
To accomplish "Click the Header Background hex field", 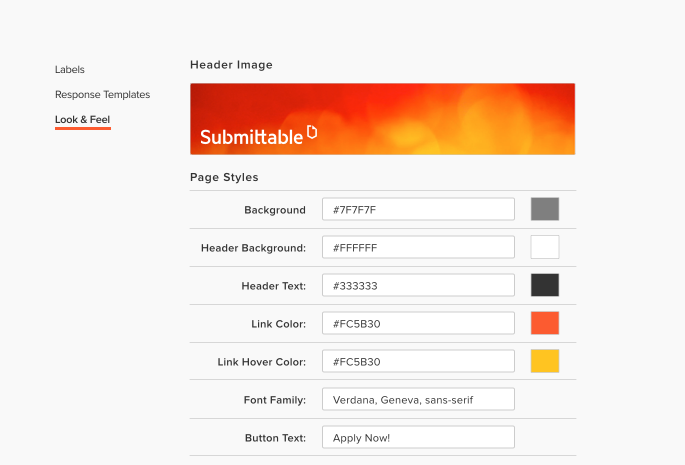I will click(418, 247).
